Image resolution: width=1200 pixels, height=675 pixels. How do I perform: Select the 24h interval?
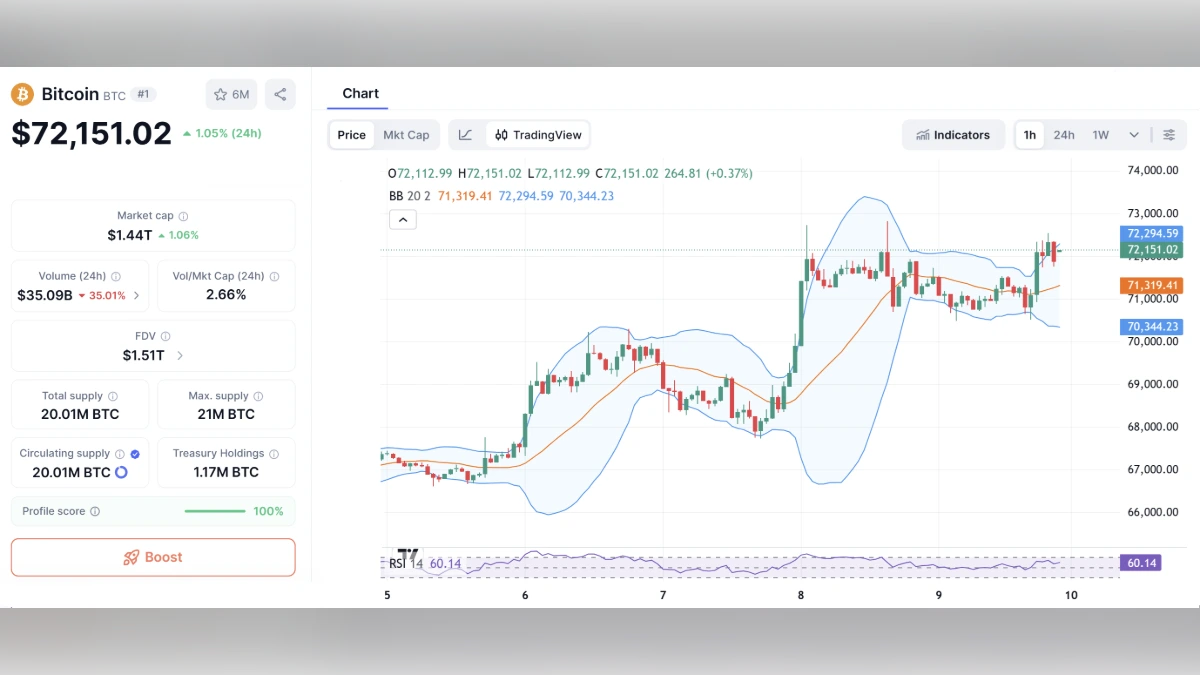(1064, 134)
